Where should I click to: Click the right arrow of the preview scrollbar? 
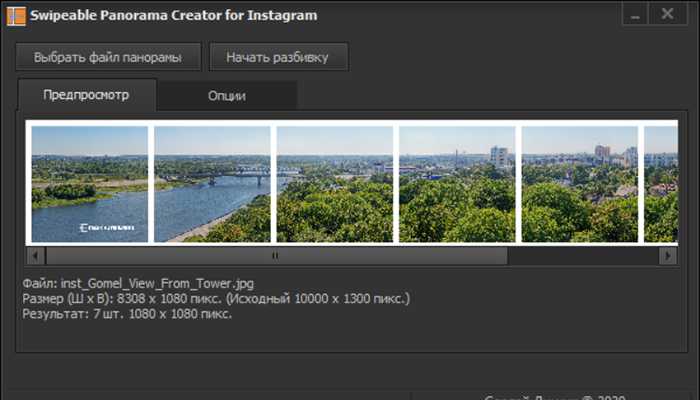(667, 256)
